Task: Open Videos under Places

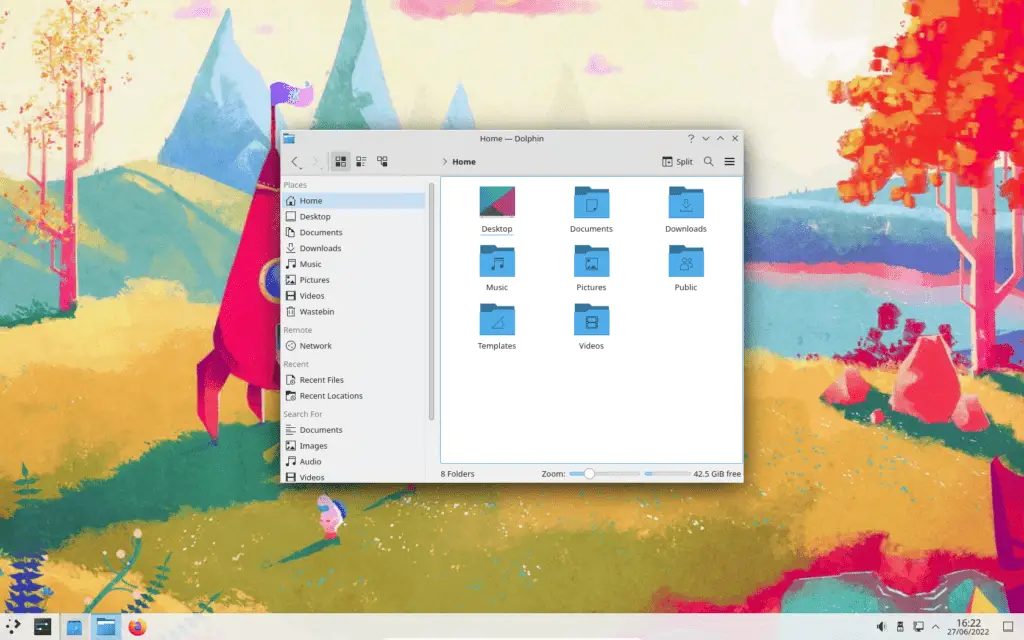Action: click(x=353, y=295)
